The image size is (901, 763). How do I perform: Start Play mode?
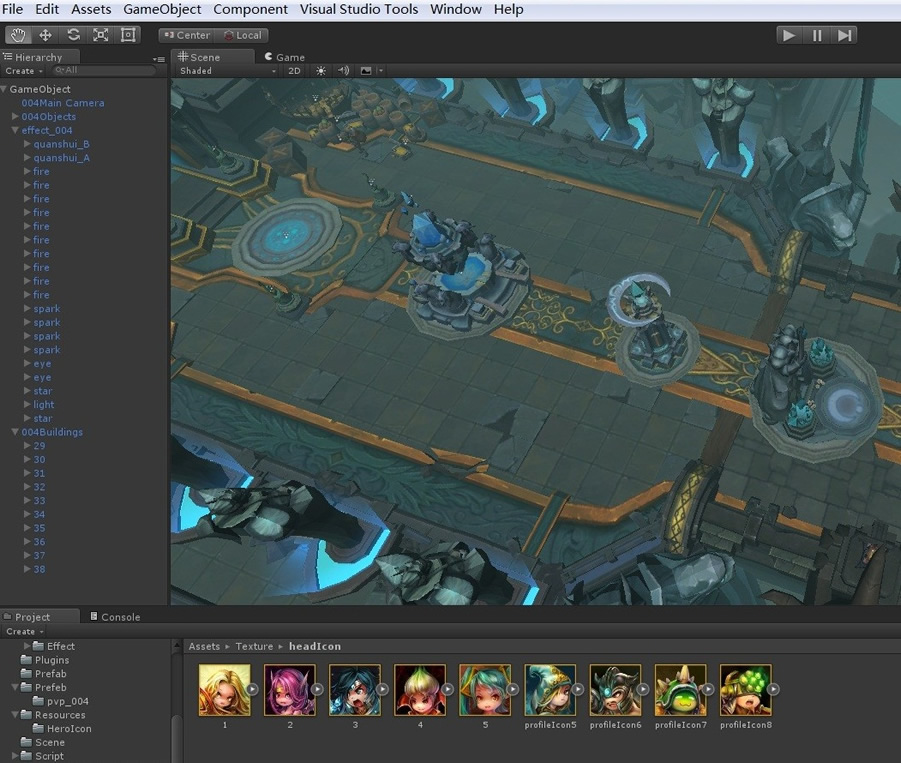789,36
